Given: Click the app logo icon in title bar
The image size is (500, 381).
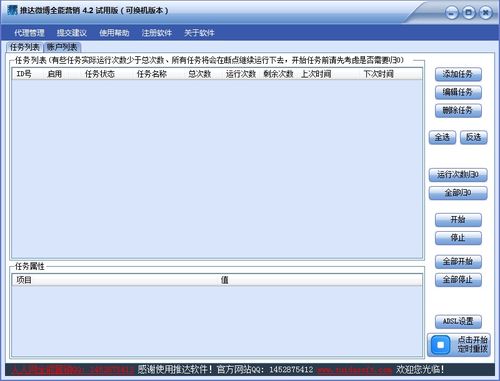Looking at the screenshot, I should coord(12,10).
